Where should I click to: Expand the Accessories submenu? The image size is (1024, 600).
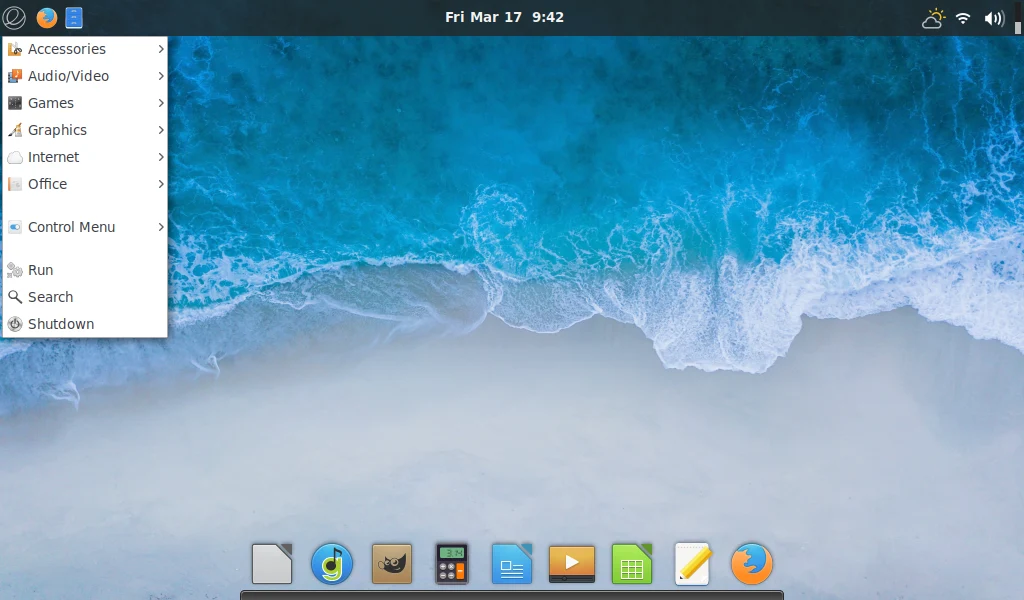click(x=66, y=48)
